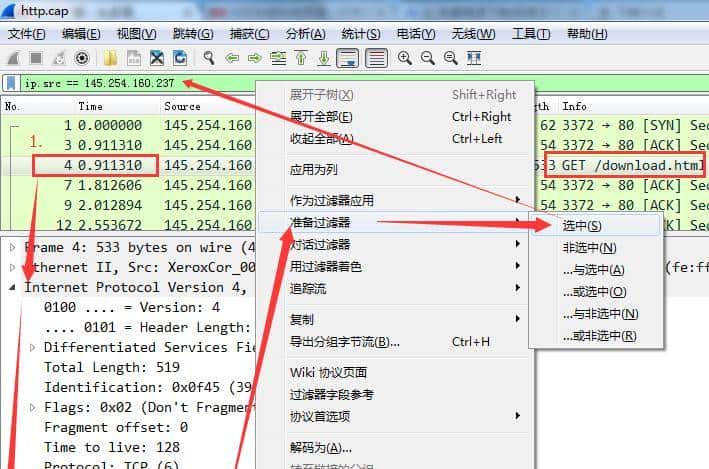Collapse Internet Protocol Version 4 node
This screenshot has height=469, width=709.
(13, 287)
